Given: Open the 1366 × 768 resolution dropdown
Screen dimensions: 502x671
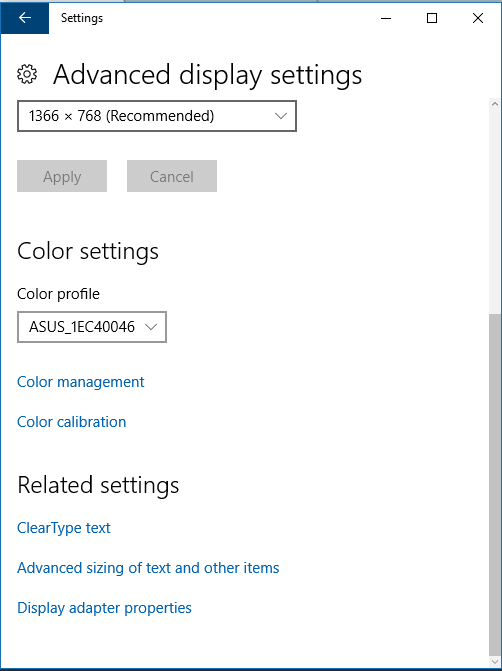Looking at the screenshot, I should coord(157,116).
